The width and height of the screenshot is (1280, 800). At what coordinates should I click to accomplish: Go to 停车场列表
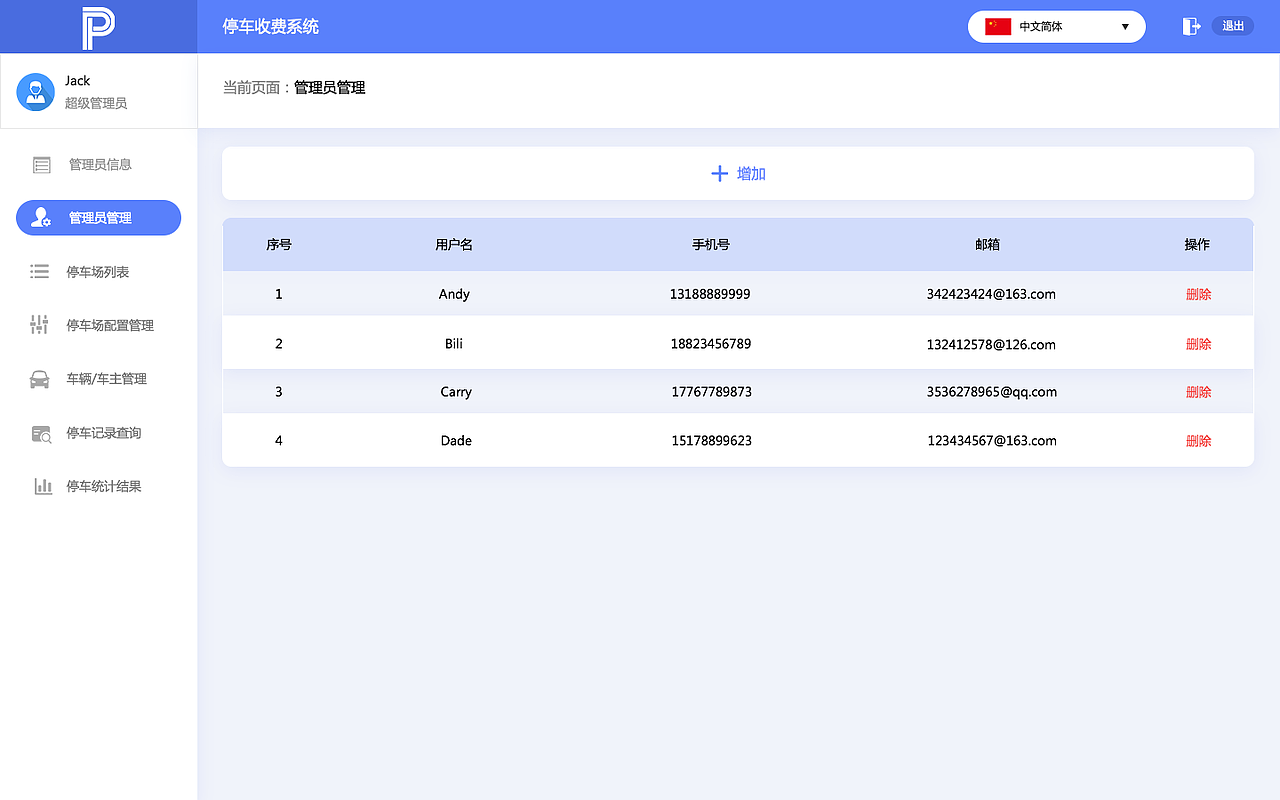pyautogui.click(x=98, y=272)
